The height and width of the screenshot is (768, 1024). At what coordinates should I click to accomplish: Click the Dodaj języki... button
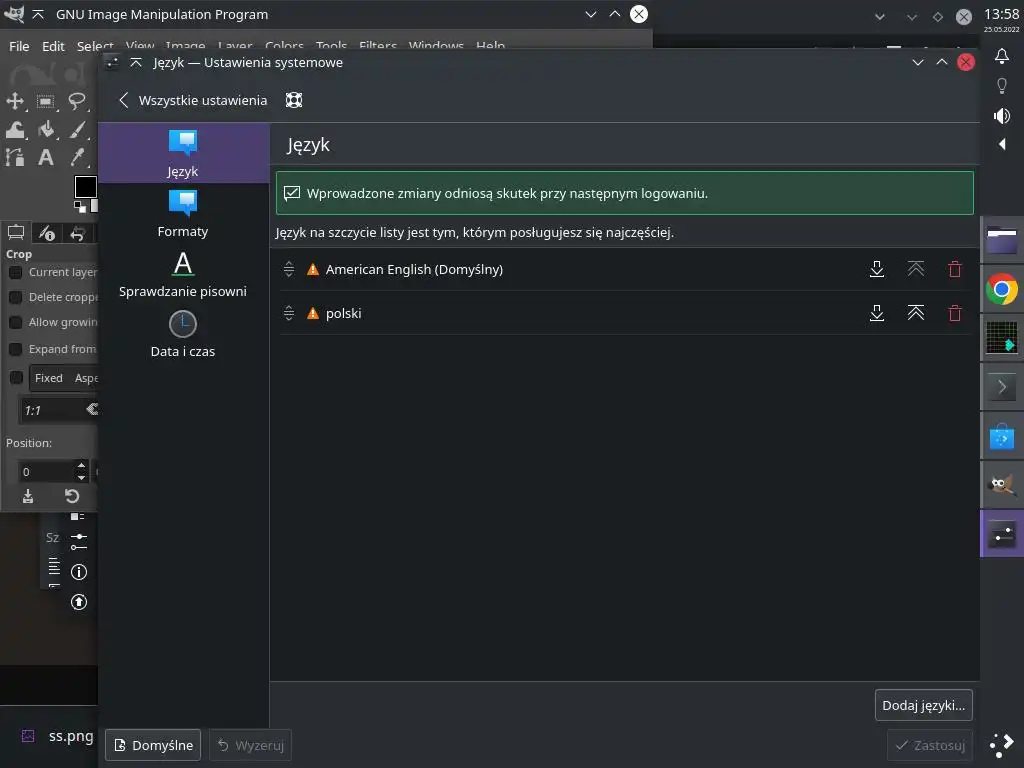923,705
